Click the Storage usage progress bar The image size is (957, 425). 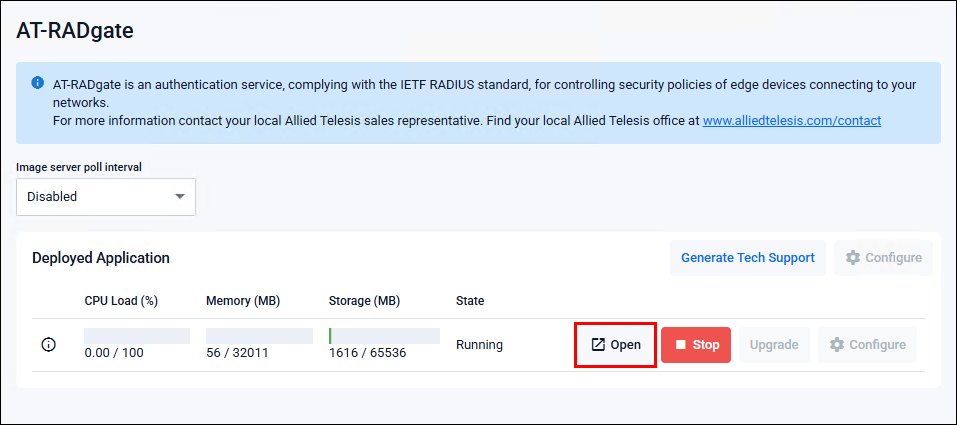pyautogui.click(x=384, y=336)
